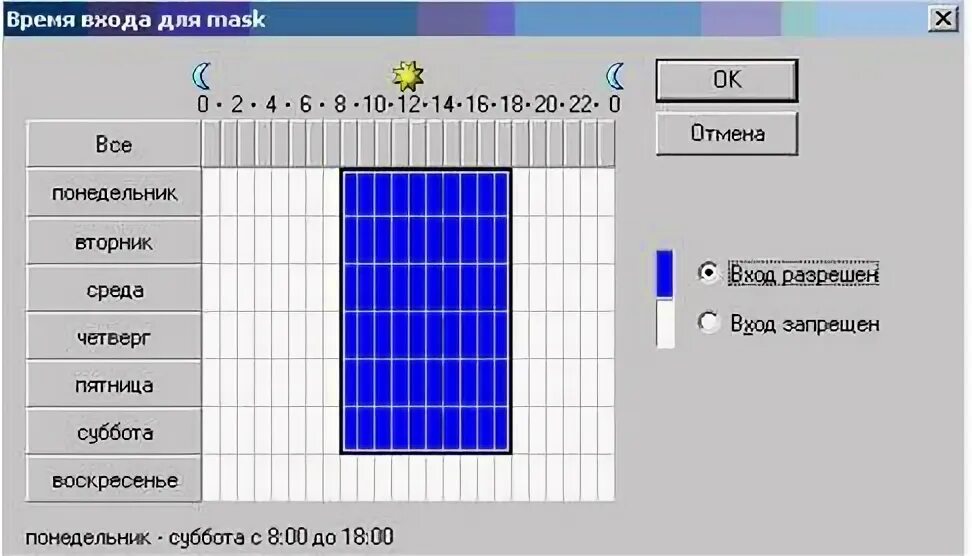Select all hours with the Все button
The height and width of the screenshot is (556, 972).
click(x=113, y=144)
